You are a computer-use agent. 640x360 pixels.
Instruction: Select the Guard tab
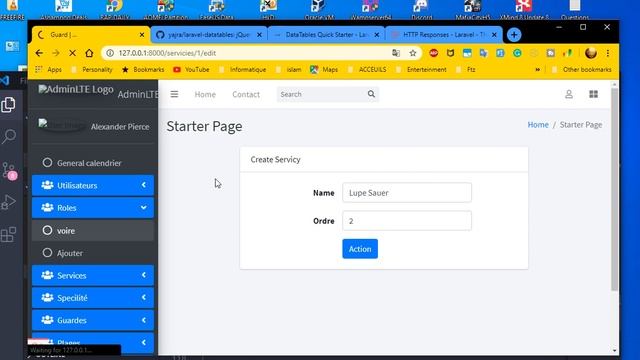(x=91, y=35)
